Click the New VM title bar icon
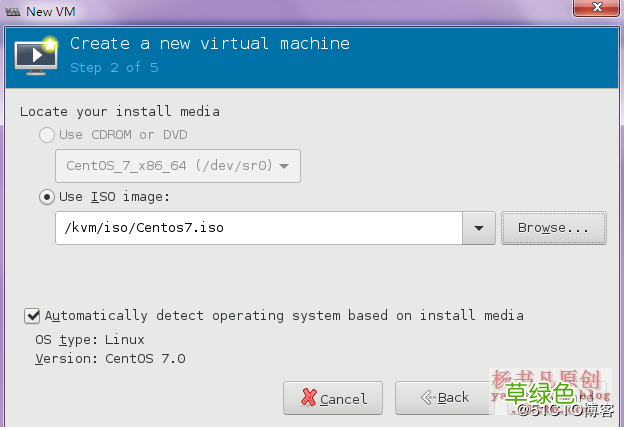The height and width of the screenshot is (427, 624). [x=10, y=10]
